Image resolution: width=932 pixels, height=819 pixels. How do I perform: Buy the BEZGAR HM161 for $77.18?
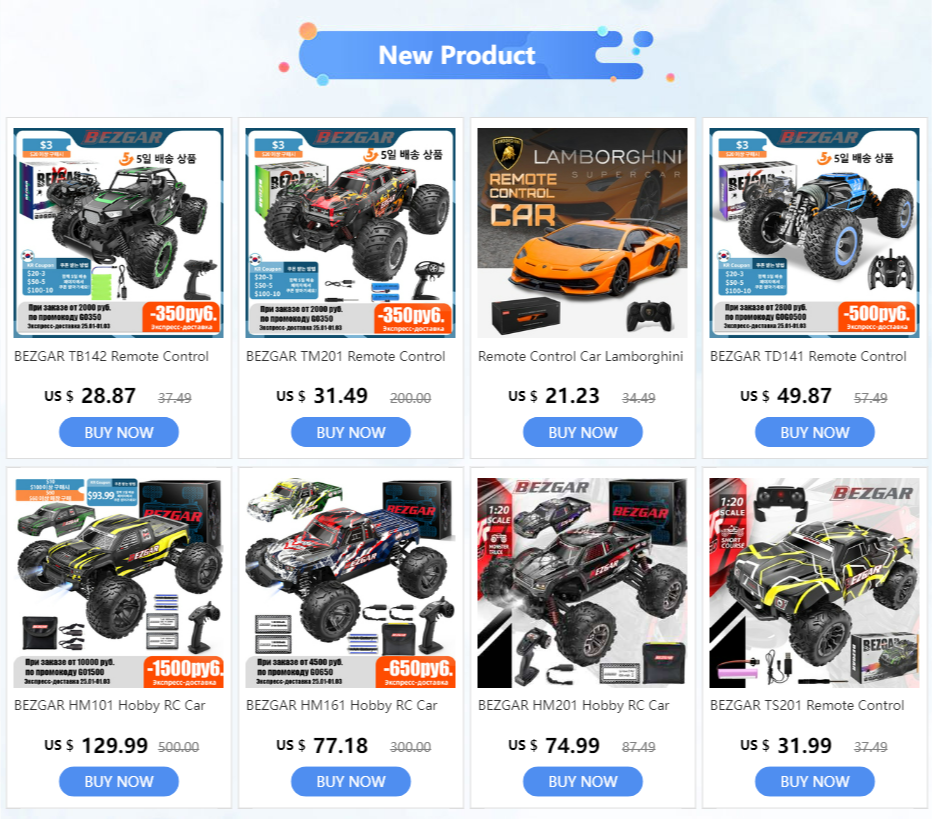[x=351, y=782]
